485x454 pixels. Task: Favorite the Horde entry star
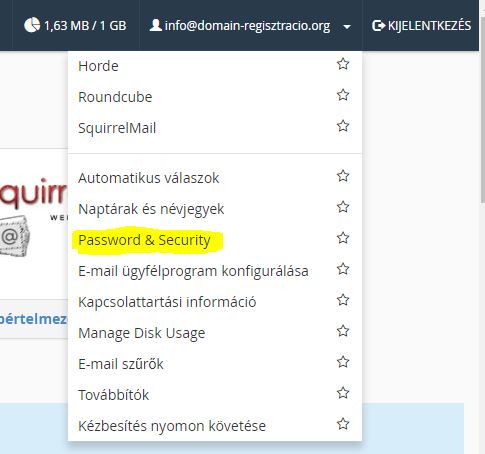tap(343, 64)
